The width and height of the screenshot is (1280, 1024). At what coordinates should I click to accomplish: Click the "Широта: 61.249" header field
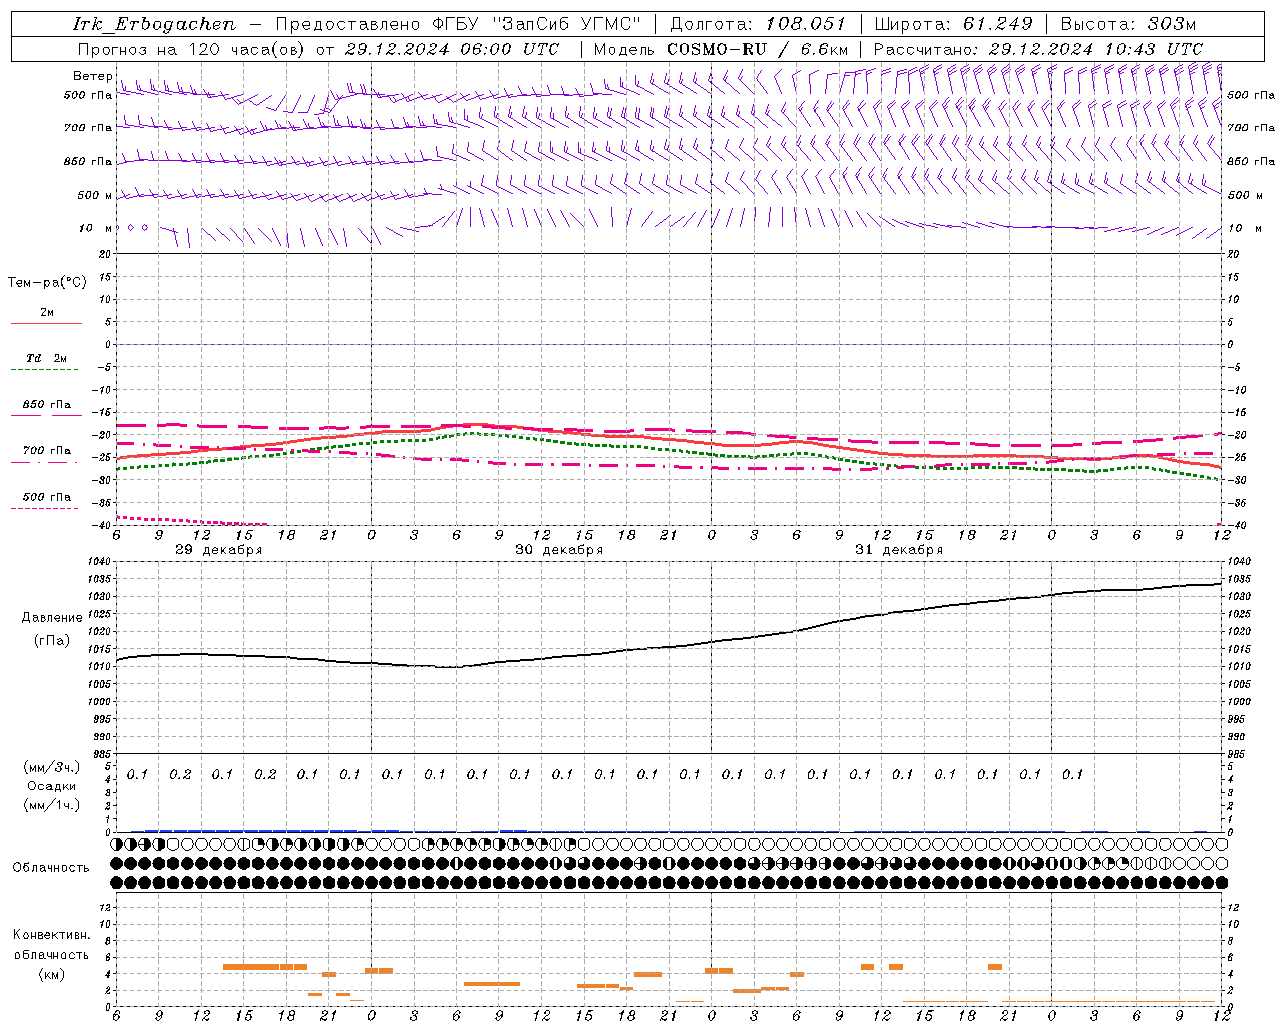click(953, 24)
